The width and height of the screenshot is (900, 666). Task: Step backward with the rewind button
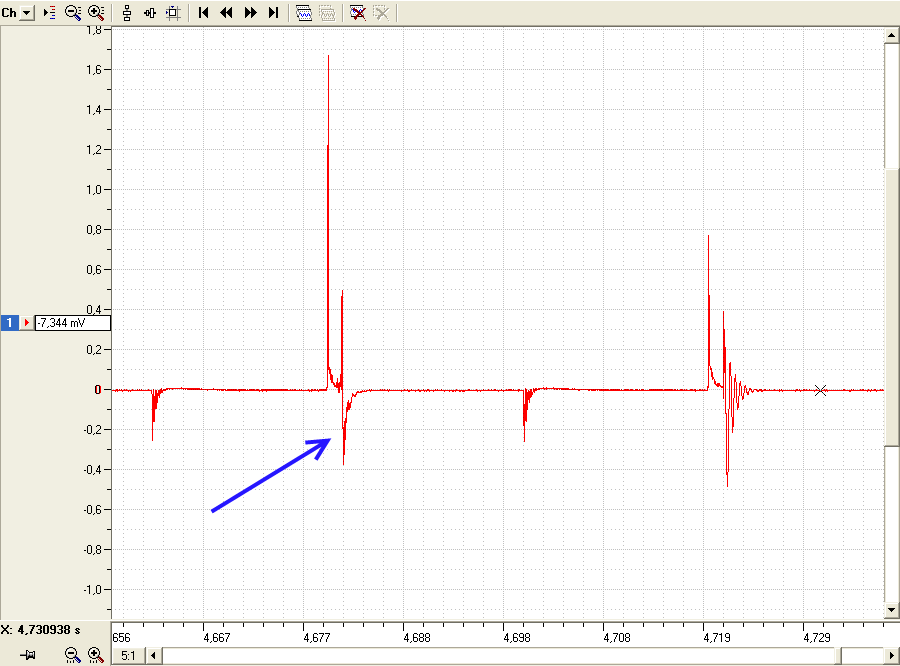226,13
